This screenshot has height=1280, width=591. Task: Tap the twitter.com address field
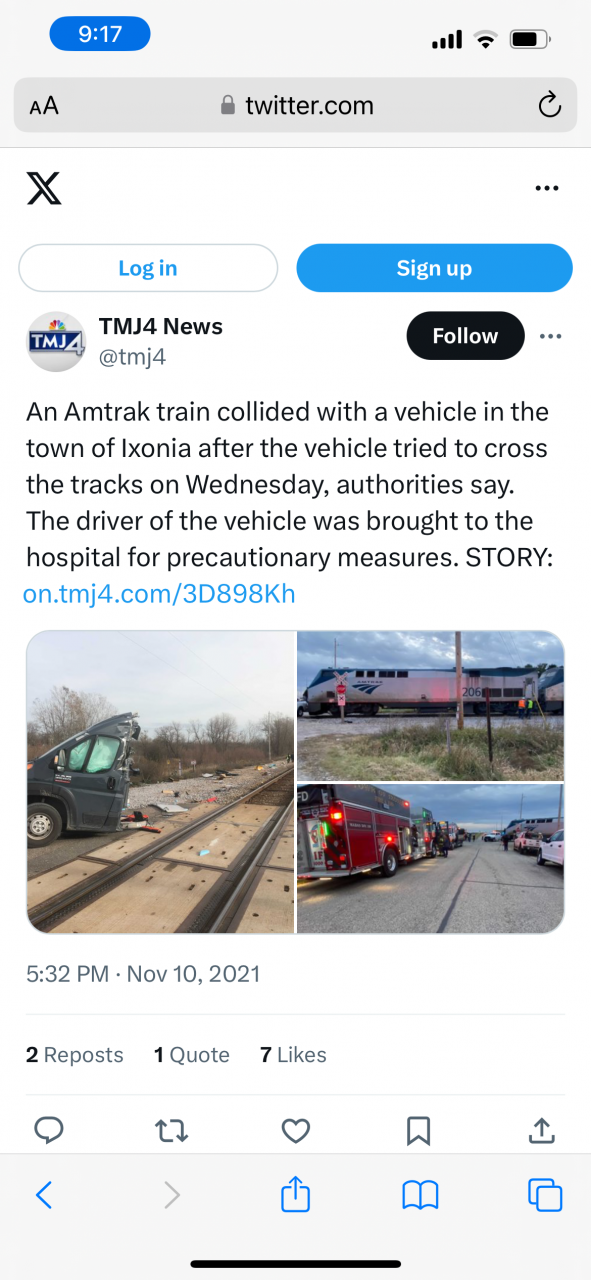295,105
